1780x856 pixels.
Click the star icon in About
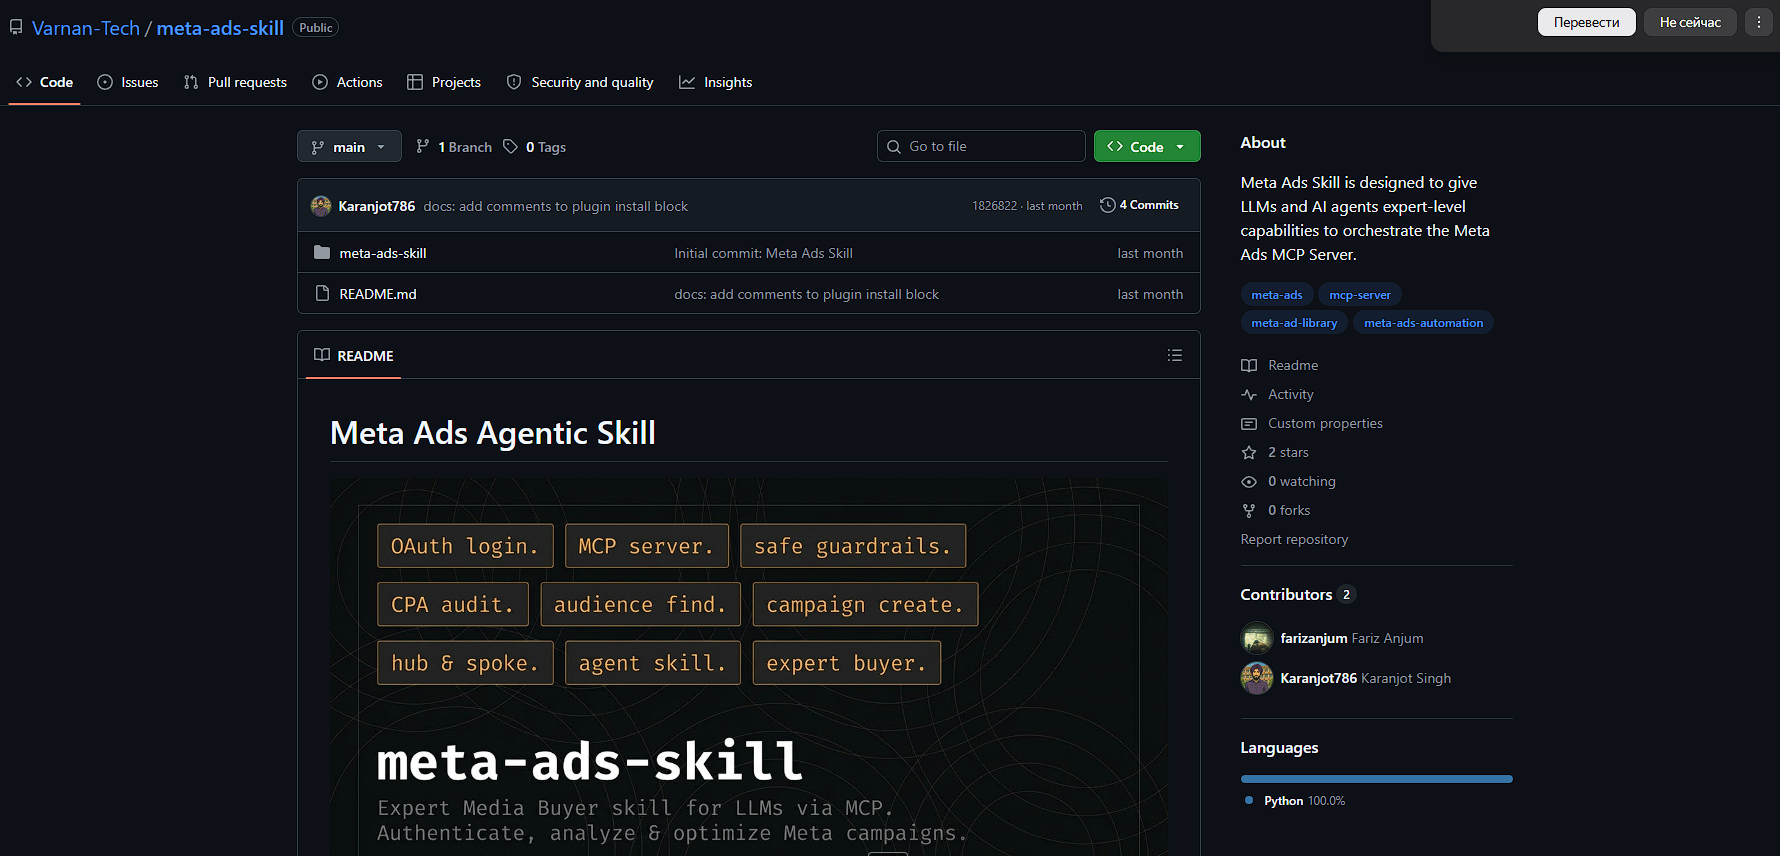point(1249,453)
